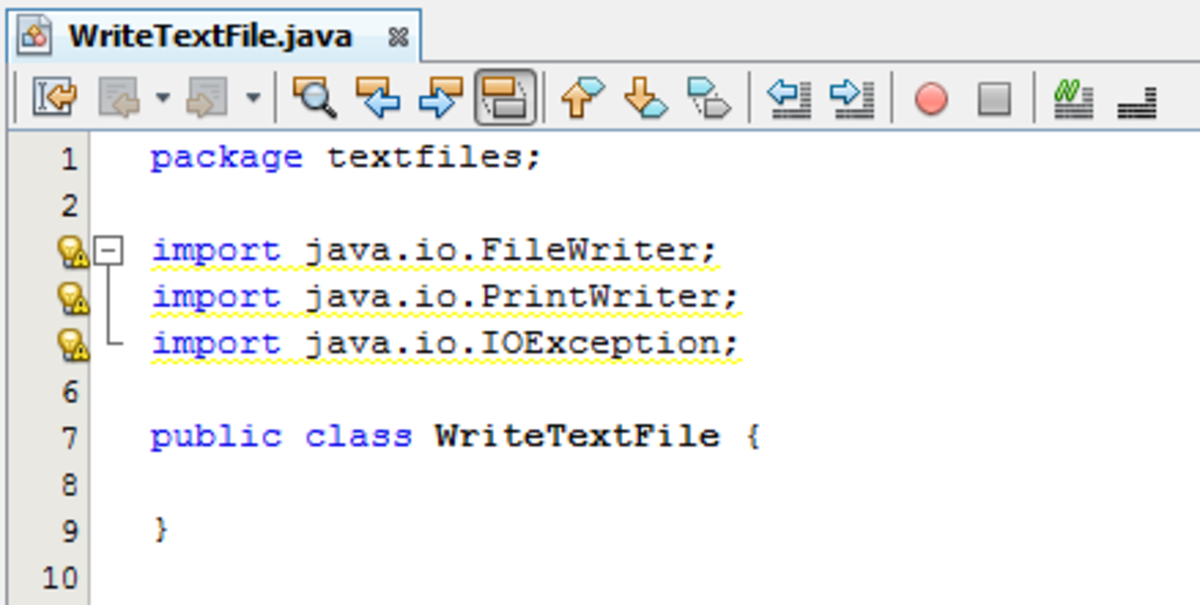Select the WriteTextFile.java editor tab
The image size is (1200, 605).
pos(213,38)
